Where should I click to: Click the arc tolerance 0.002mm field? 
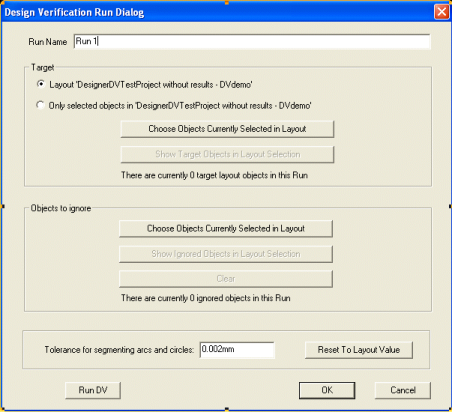(x=237, y=350)
